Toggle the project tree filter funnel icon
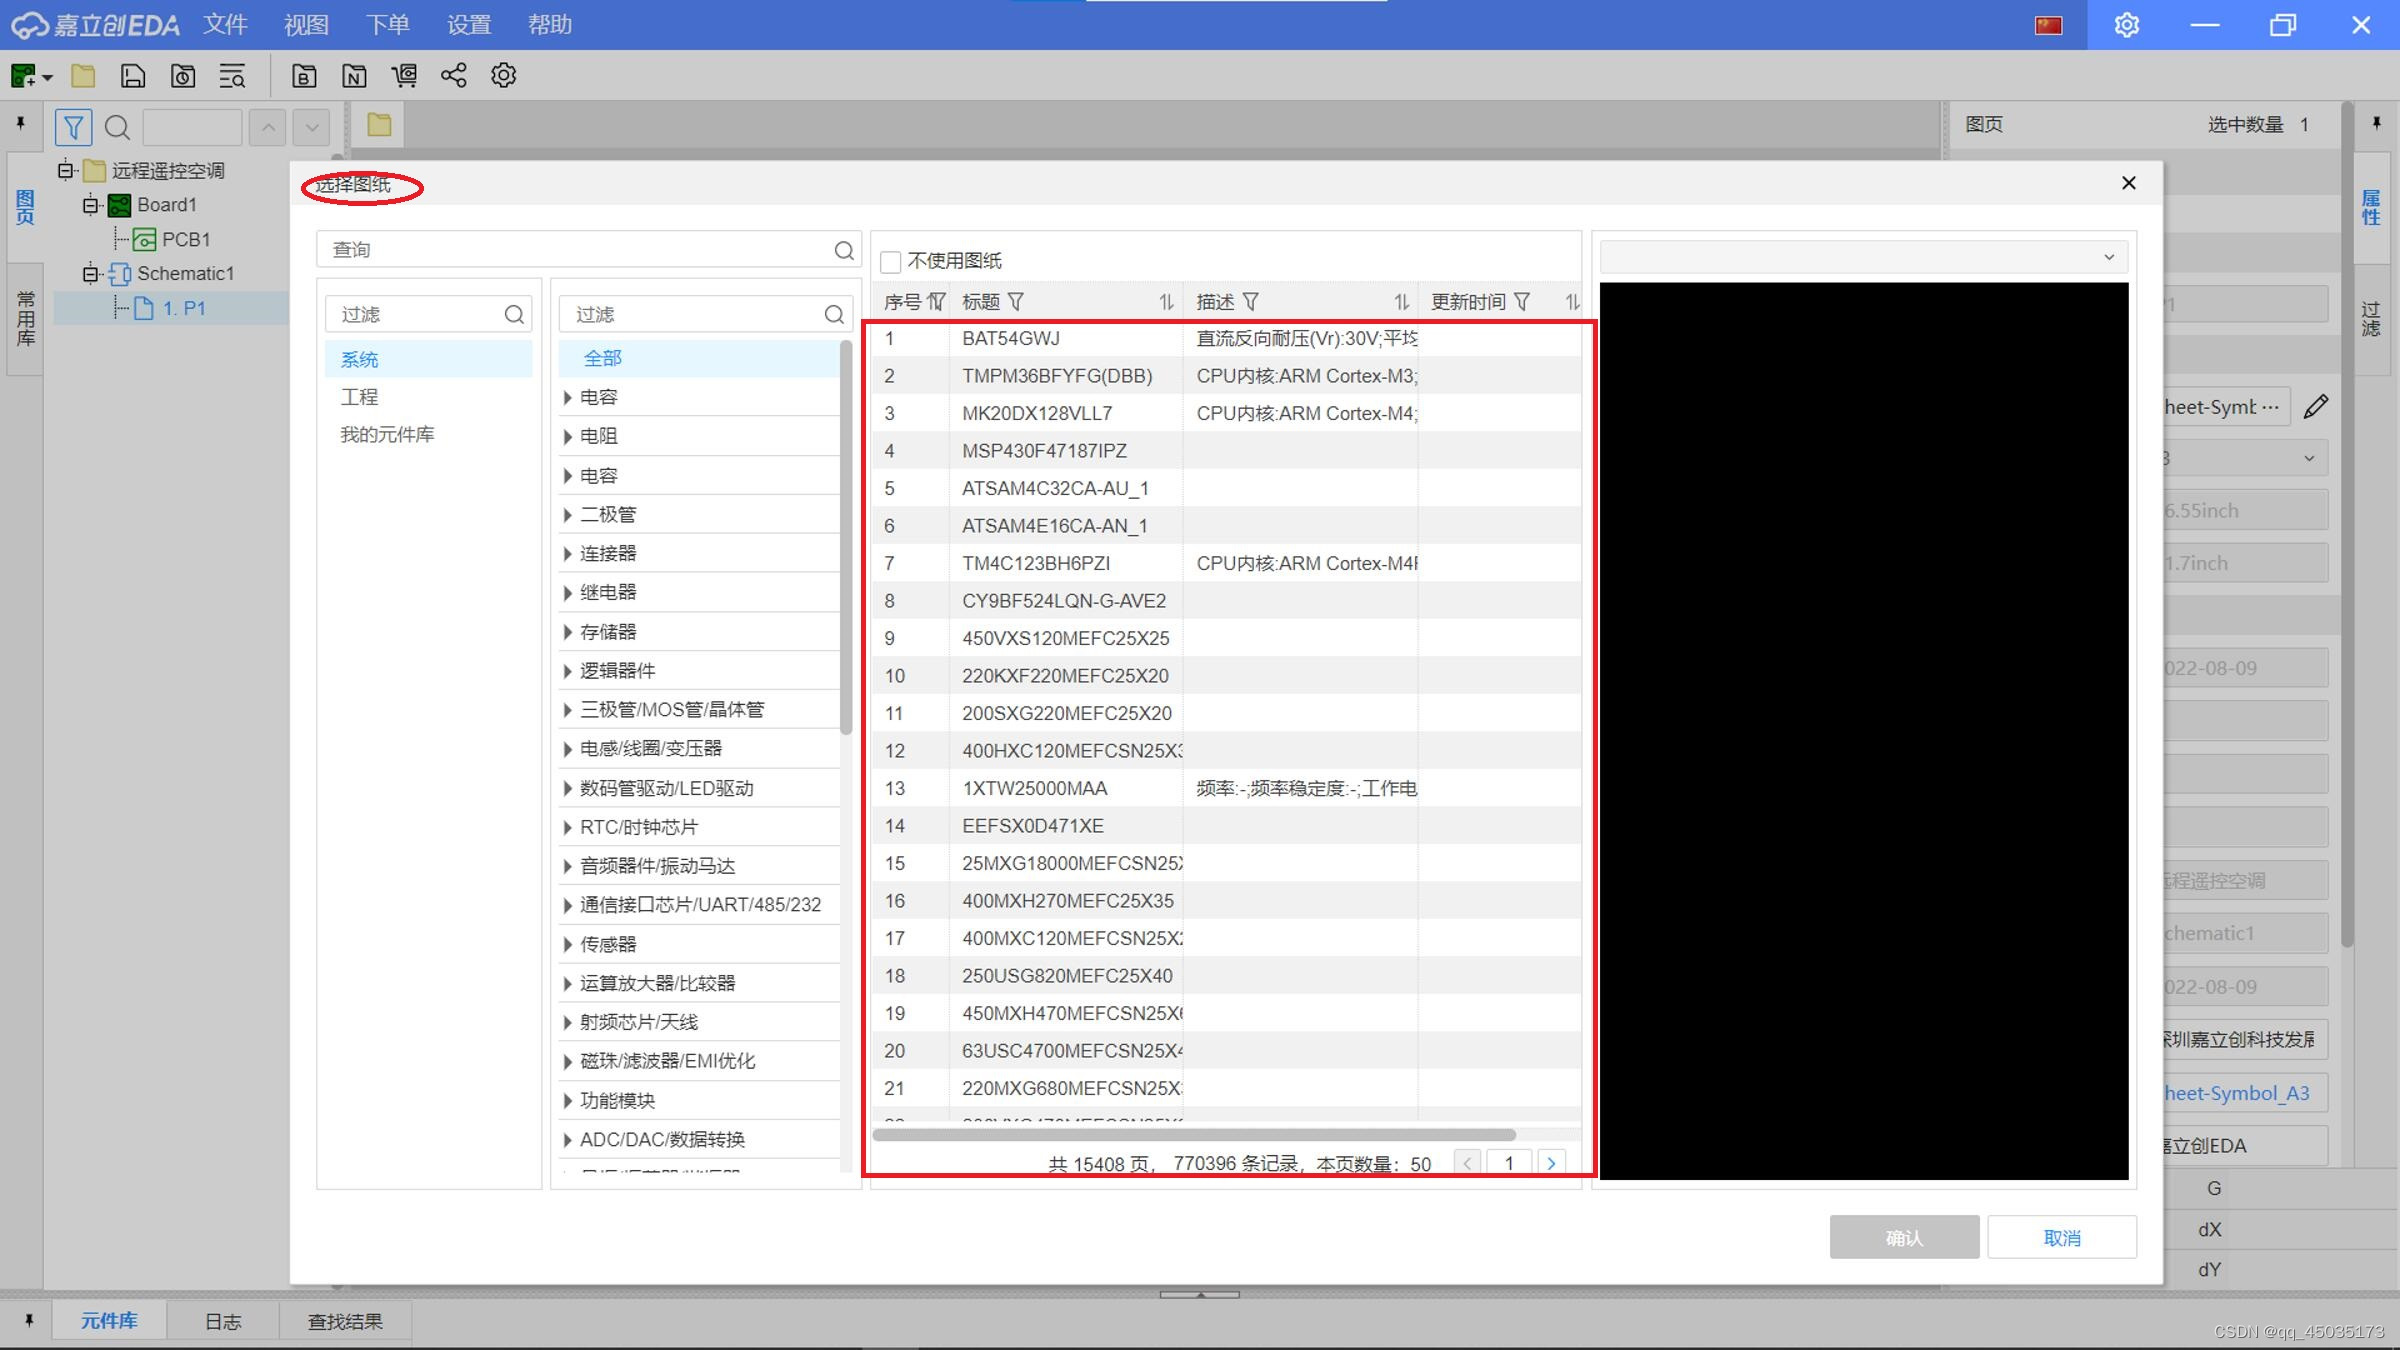The width and height of the screenshot is (2400, 1350). [73, 127]
